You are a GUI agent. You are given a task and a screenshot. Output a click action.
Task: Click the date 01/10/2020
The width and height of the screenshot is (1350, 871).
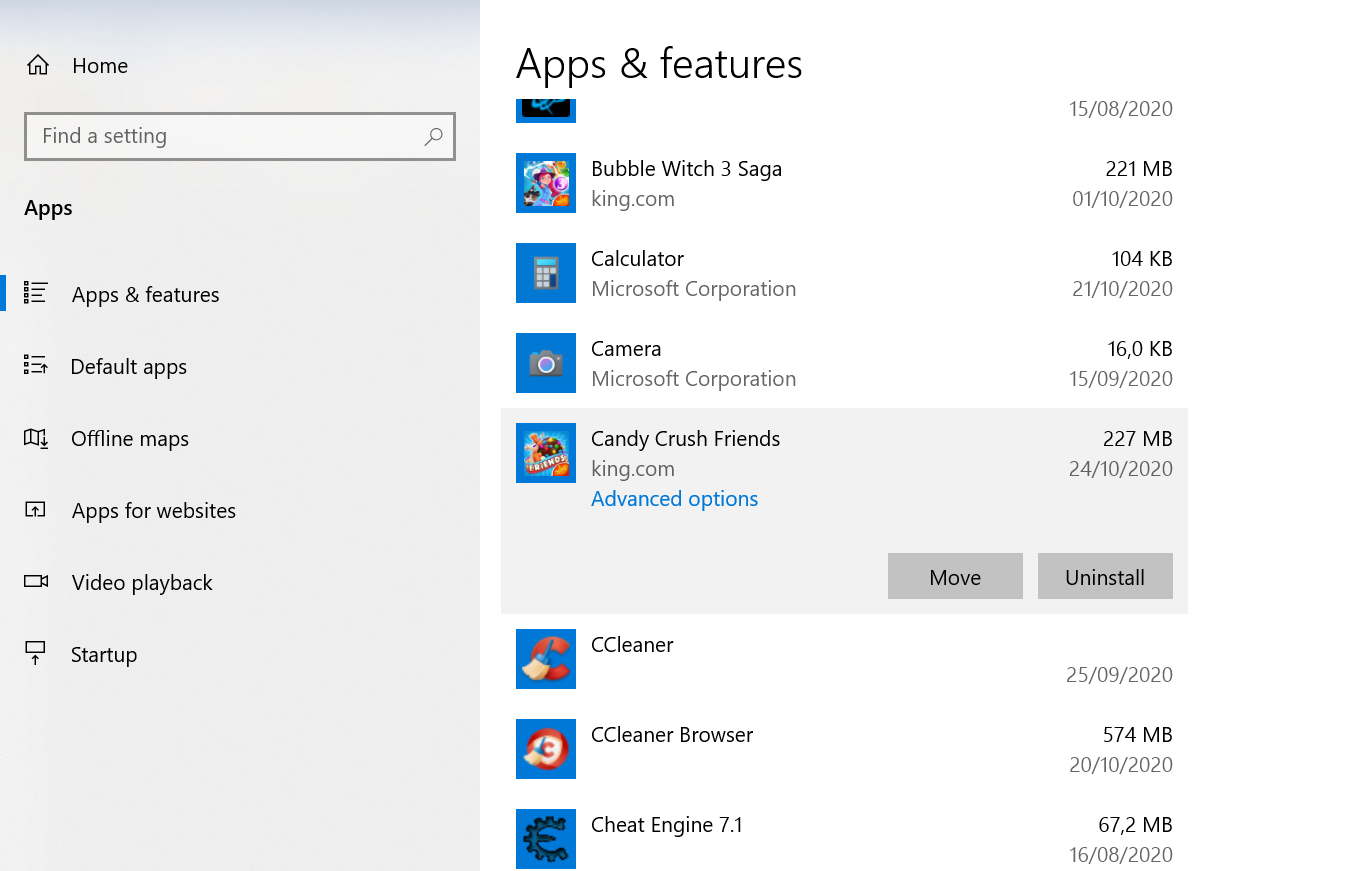[1122, 198]
